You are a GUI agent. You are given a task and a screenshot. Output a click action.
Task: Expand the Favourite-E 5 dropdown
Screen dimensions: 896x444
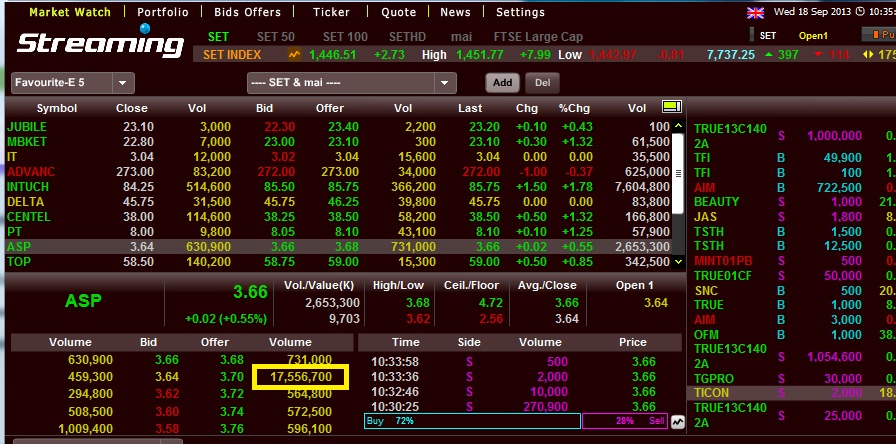123,83
